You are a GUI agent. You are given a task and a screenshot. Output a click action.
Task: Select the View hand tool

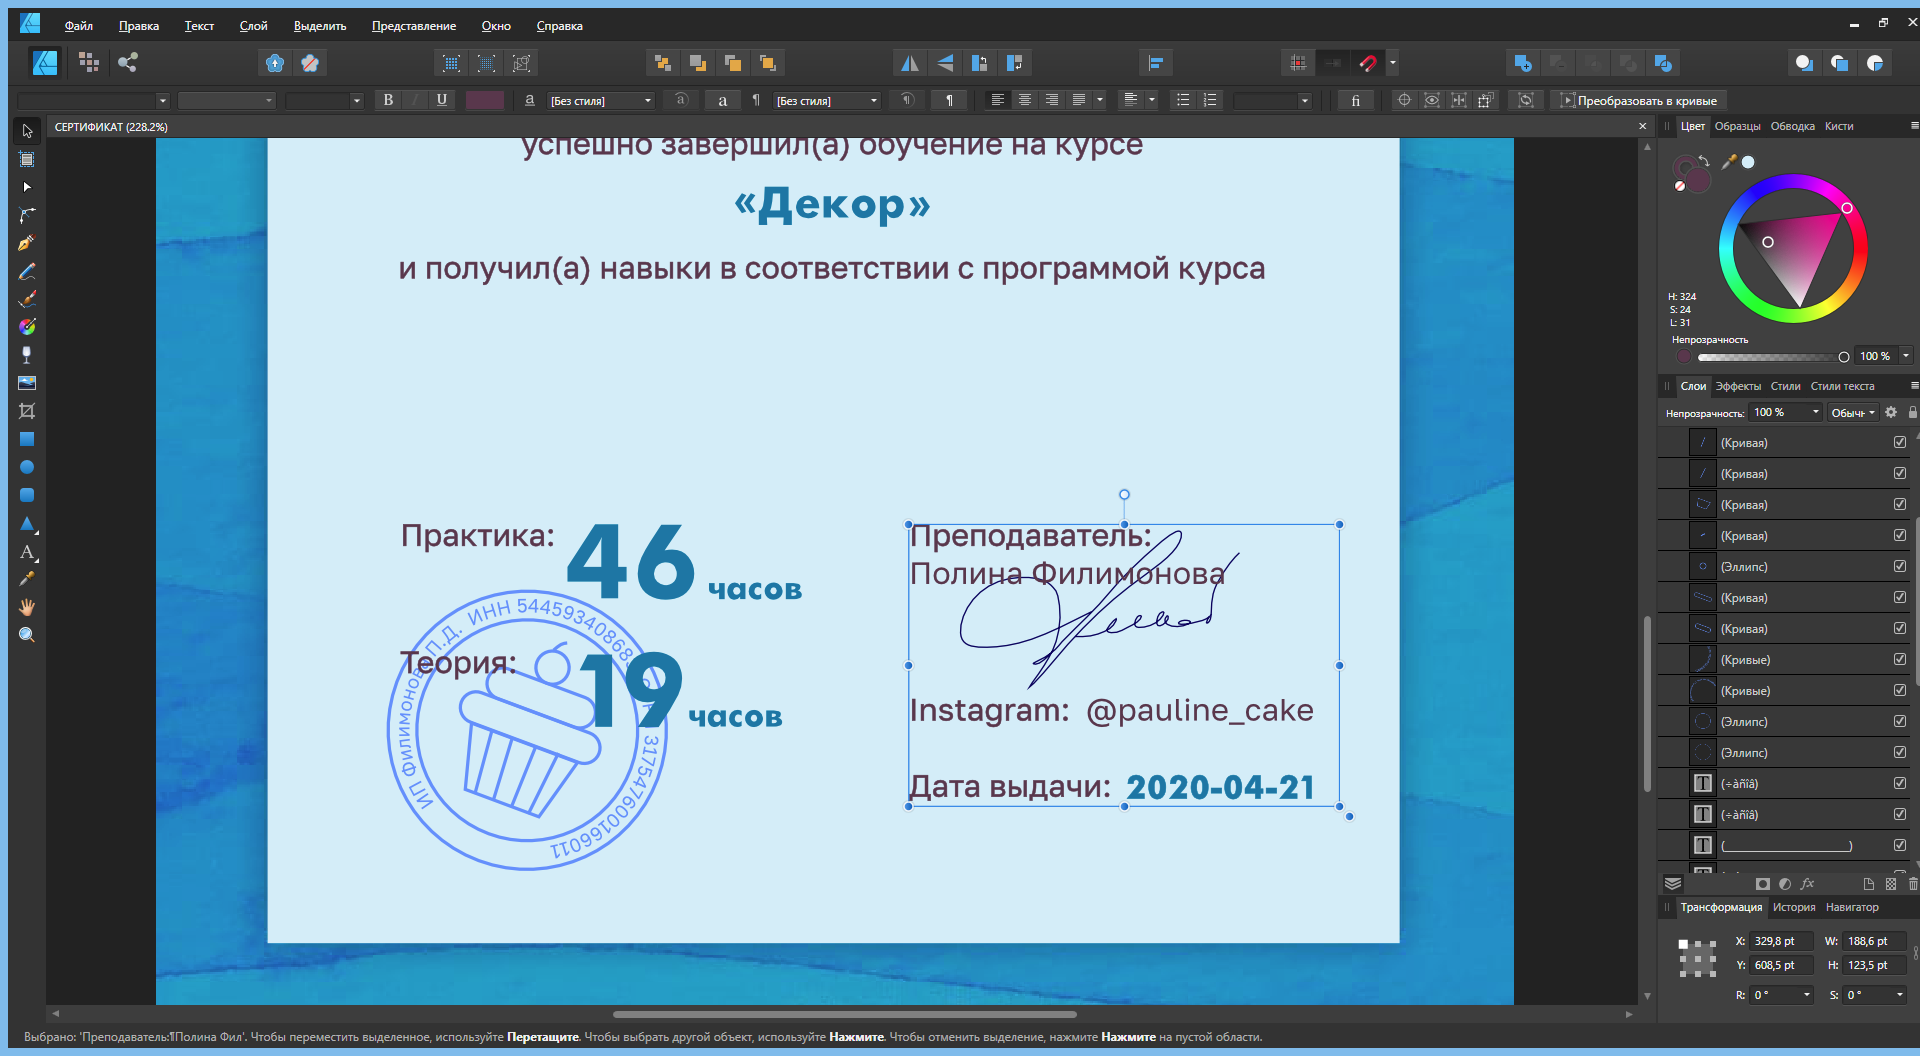[27, 607]
